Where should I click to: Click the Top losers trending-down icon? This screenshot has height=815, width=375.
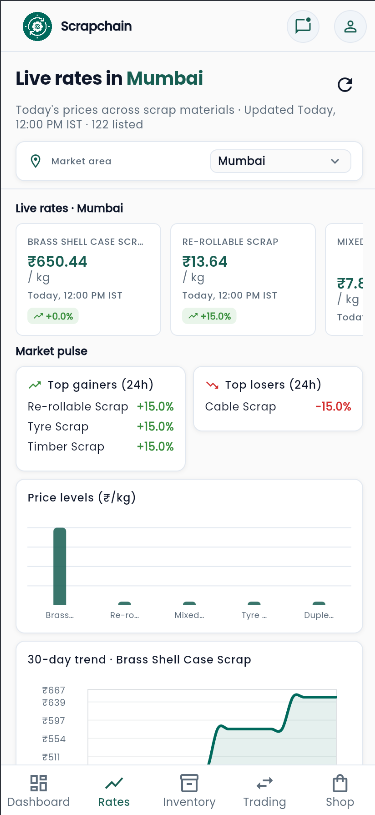coord(212,385)
